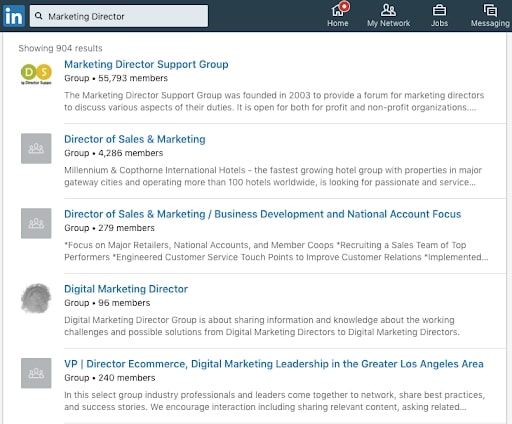Click the search magnifier icon
Screen dimensions: 512x424
(39, 16)
